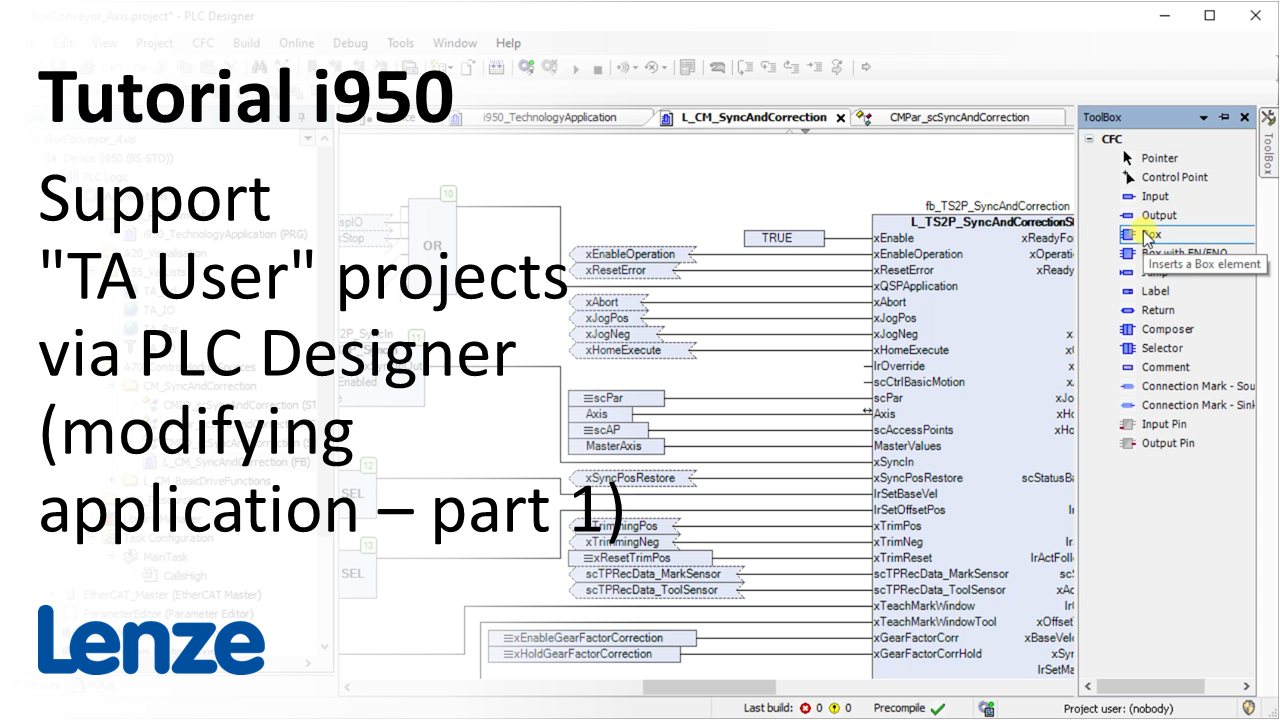The image size is (1280, 720).
Task: Switch to CMPar_scSyncAndCorrection tab
Action: [958, 117]
